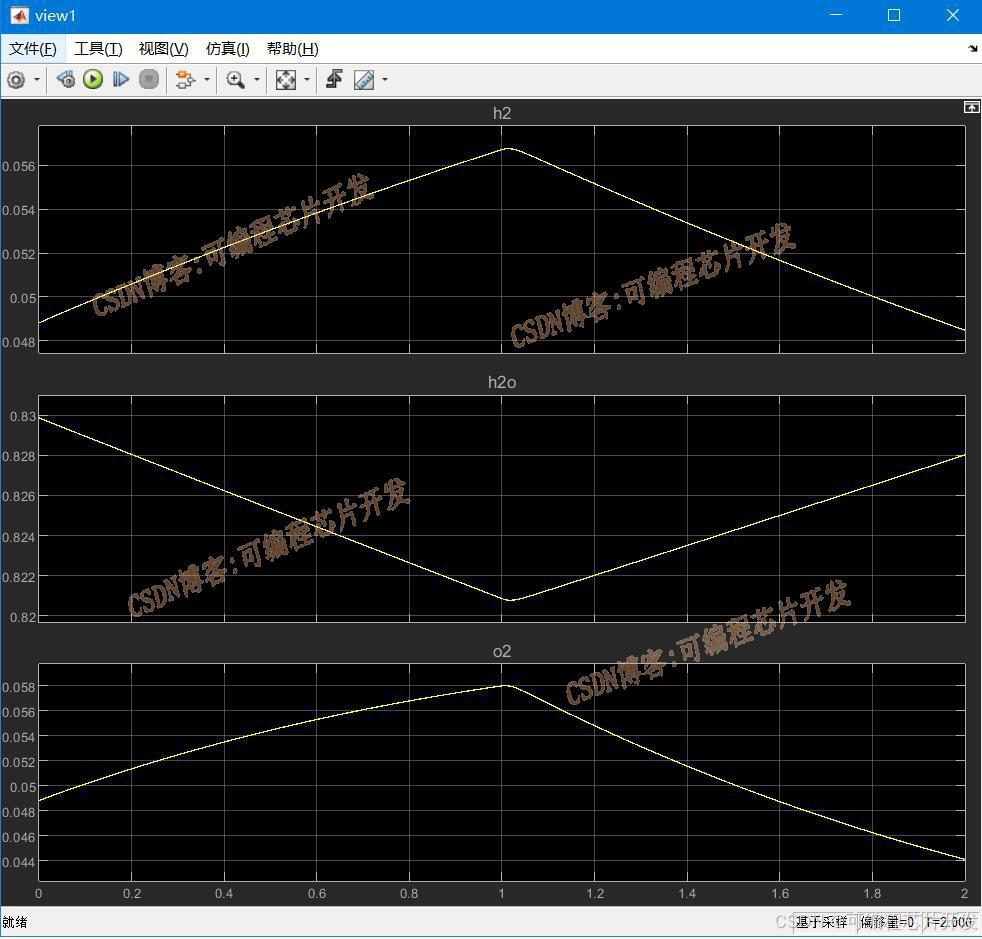Open the cursor measurements ruler icon
The image size is (982, 939).
tap(364, 80)
